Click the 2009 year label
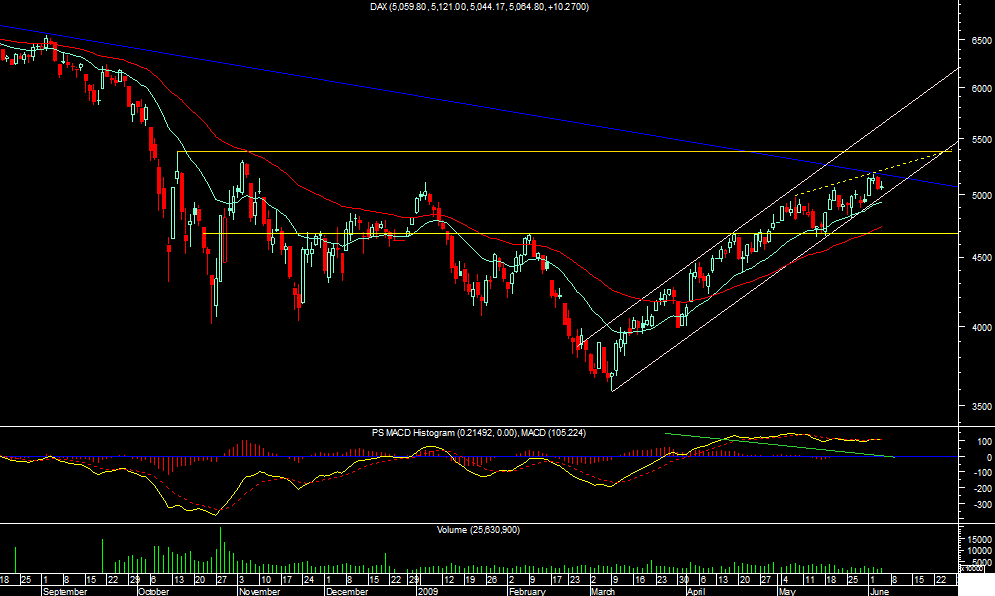The image size is (995, 596). (x=428, y=591)
